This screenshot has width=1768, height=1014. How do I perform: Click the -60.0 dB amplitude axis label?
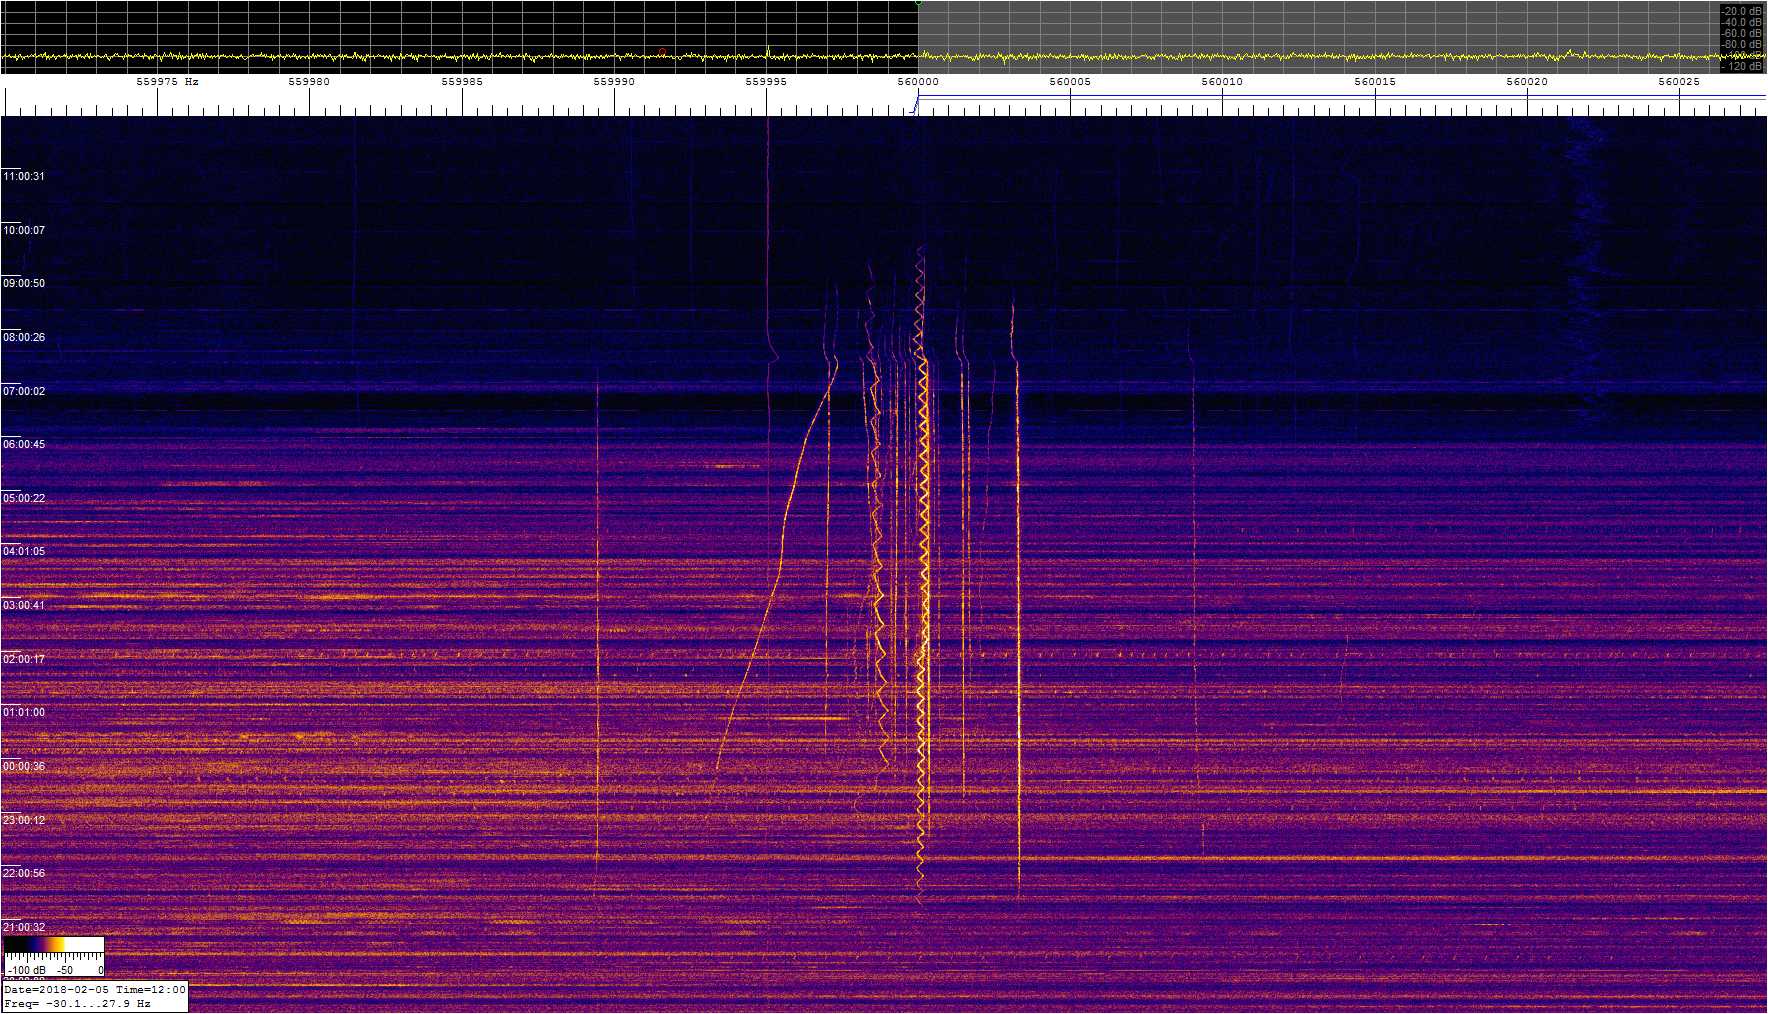coord(1742,33)
